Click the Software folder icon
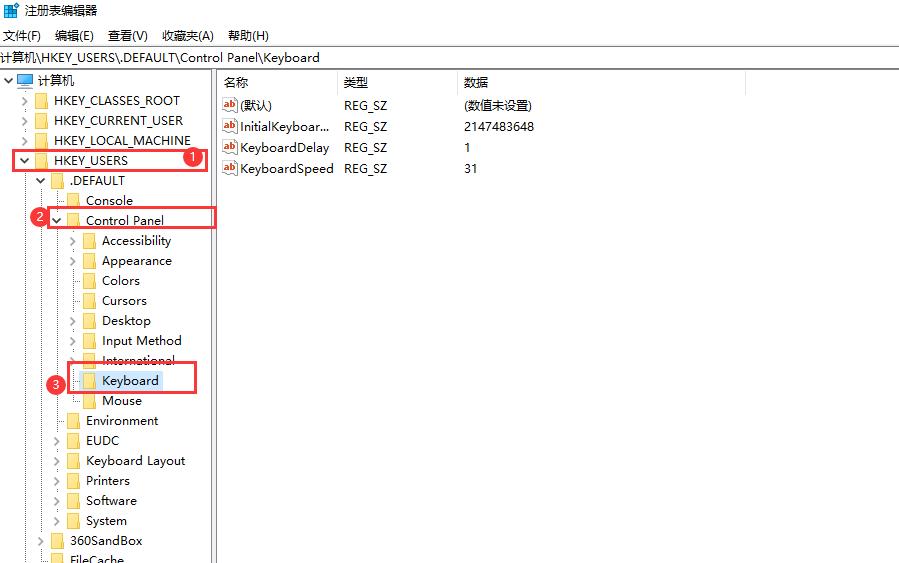This screenshot has height=563, width=899. click(x=73, y=501)
